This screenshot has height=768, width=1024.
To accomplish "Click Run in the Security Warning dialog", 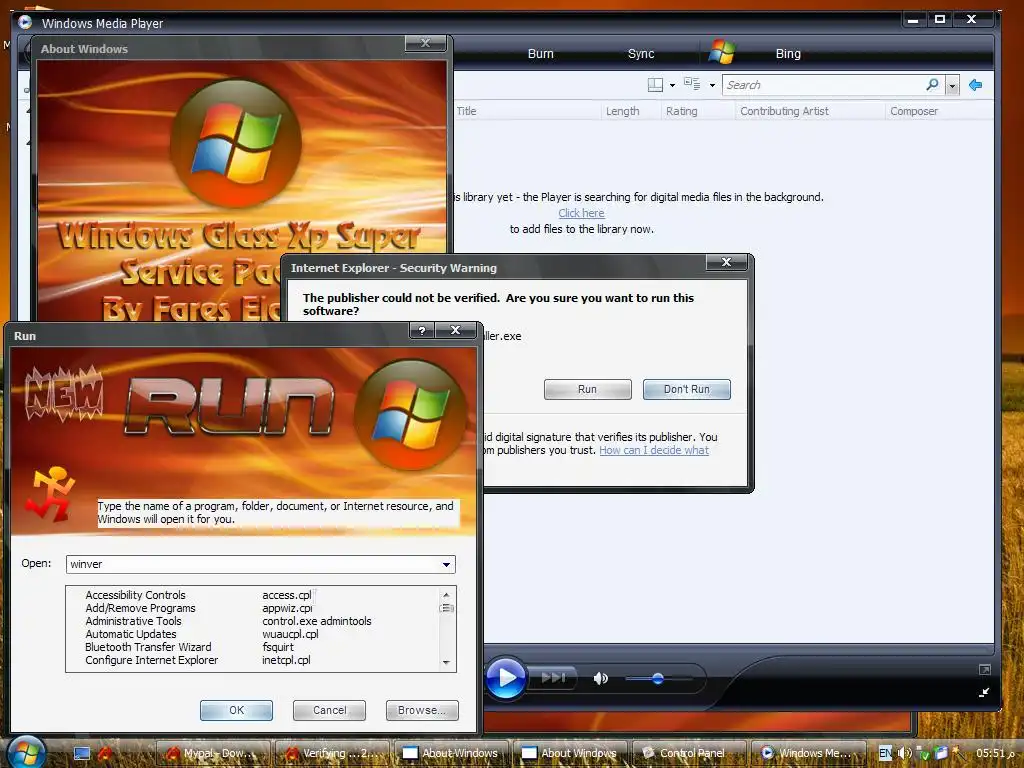I will [587, 389].
